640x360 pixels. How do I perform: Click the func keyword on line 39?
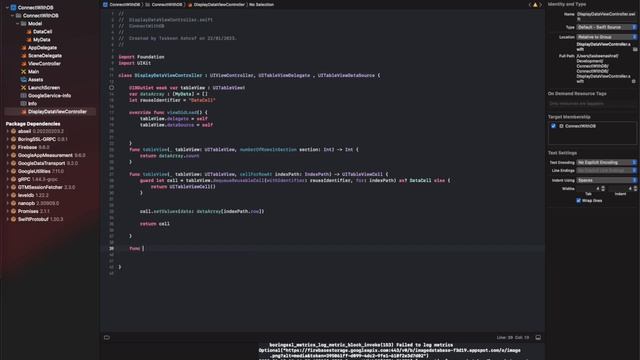134,248
